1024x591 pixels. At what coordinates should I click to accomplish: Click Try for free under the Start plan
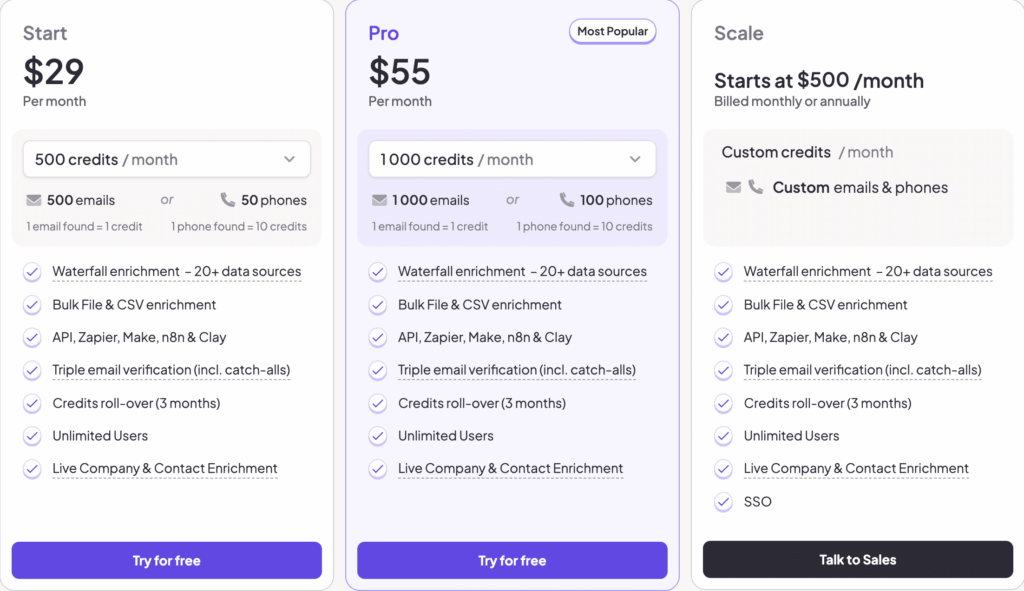(x=166, y=560)
